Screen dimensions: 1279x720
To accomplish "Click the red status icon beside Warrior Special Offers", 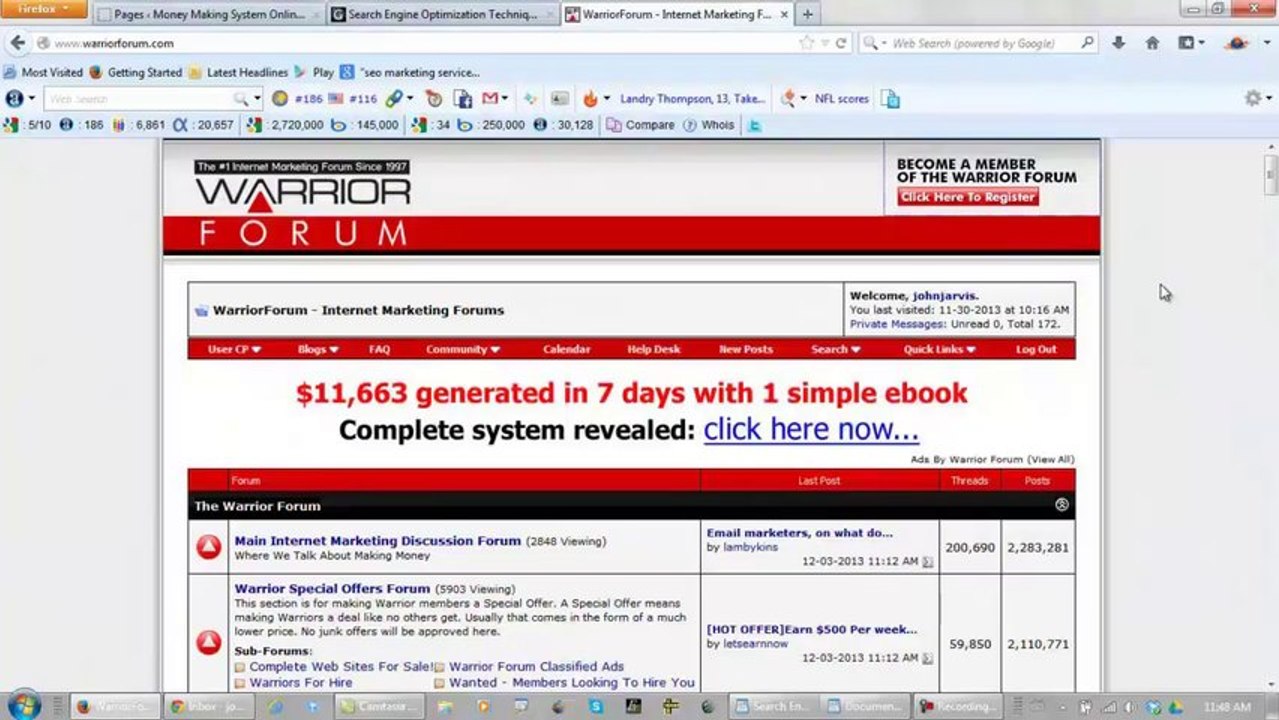I will [x=208, y=642].
